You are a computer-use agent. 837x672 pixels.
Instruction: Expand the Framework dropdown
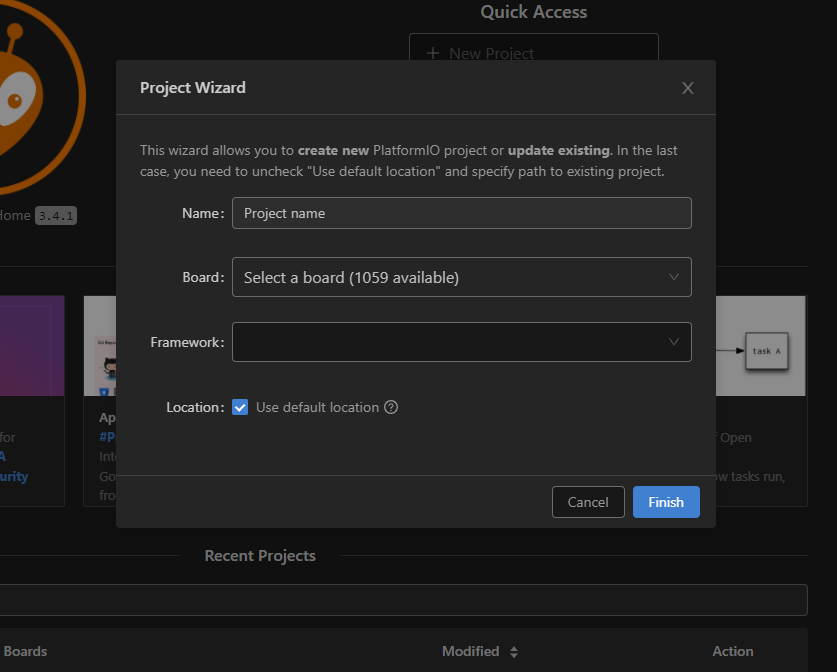click(450, 342)
